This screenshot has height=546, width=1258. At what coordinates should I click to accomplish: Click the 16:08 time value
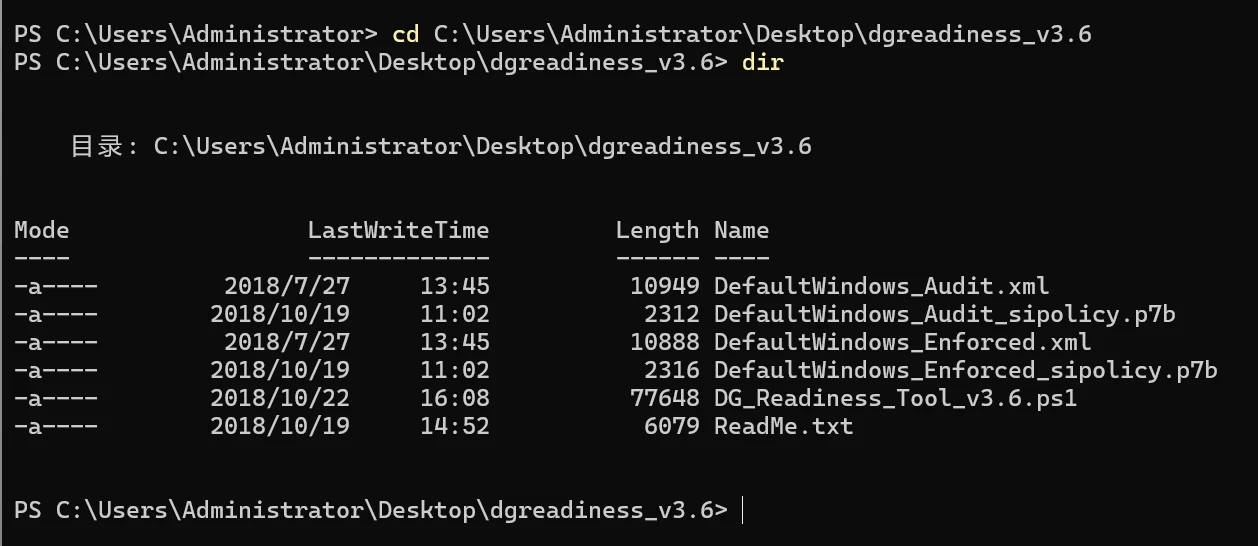tap(455, 398)
